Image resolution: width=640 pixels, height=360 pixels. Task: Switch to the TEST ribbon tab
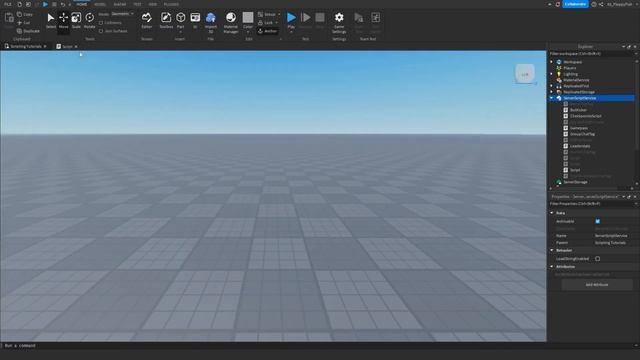tap(137, 4)
